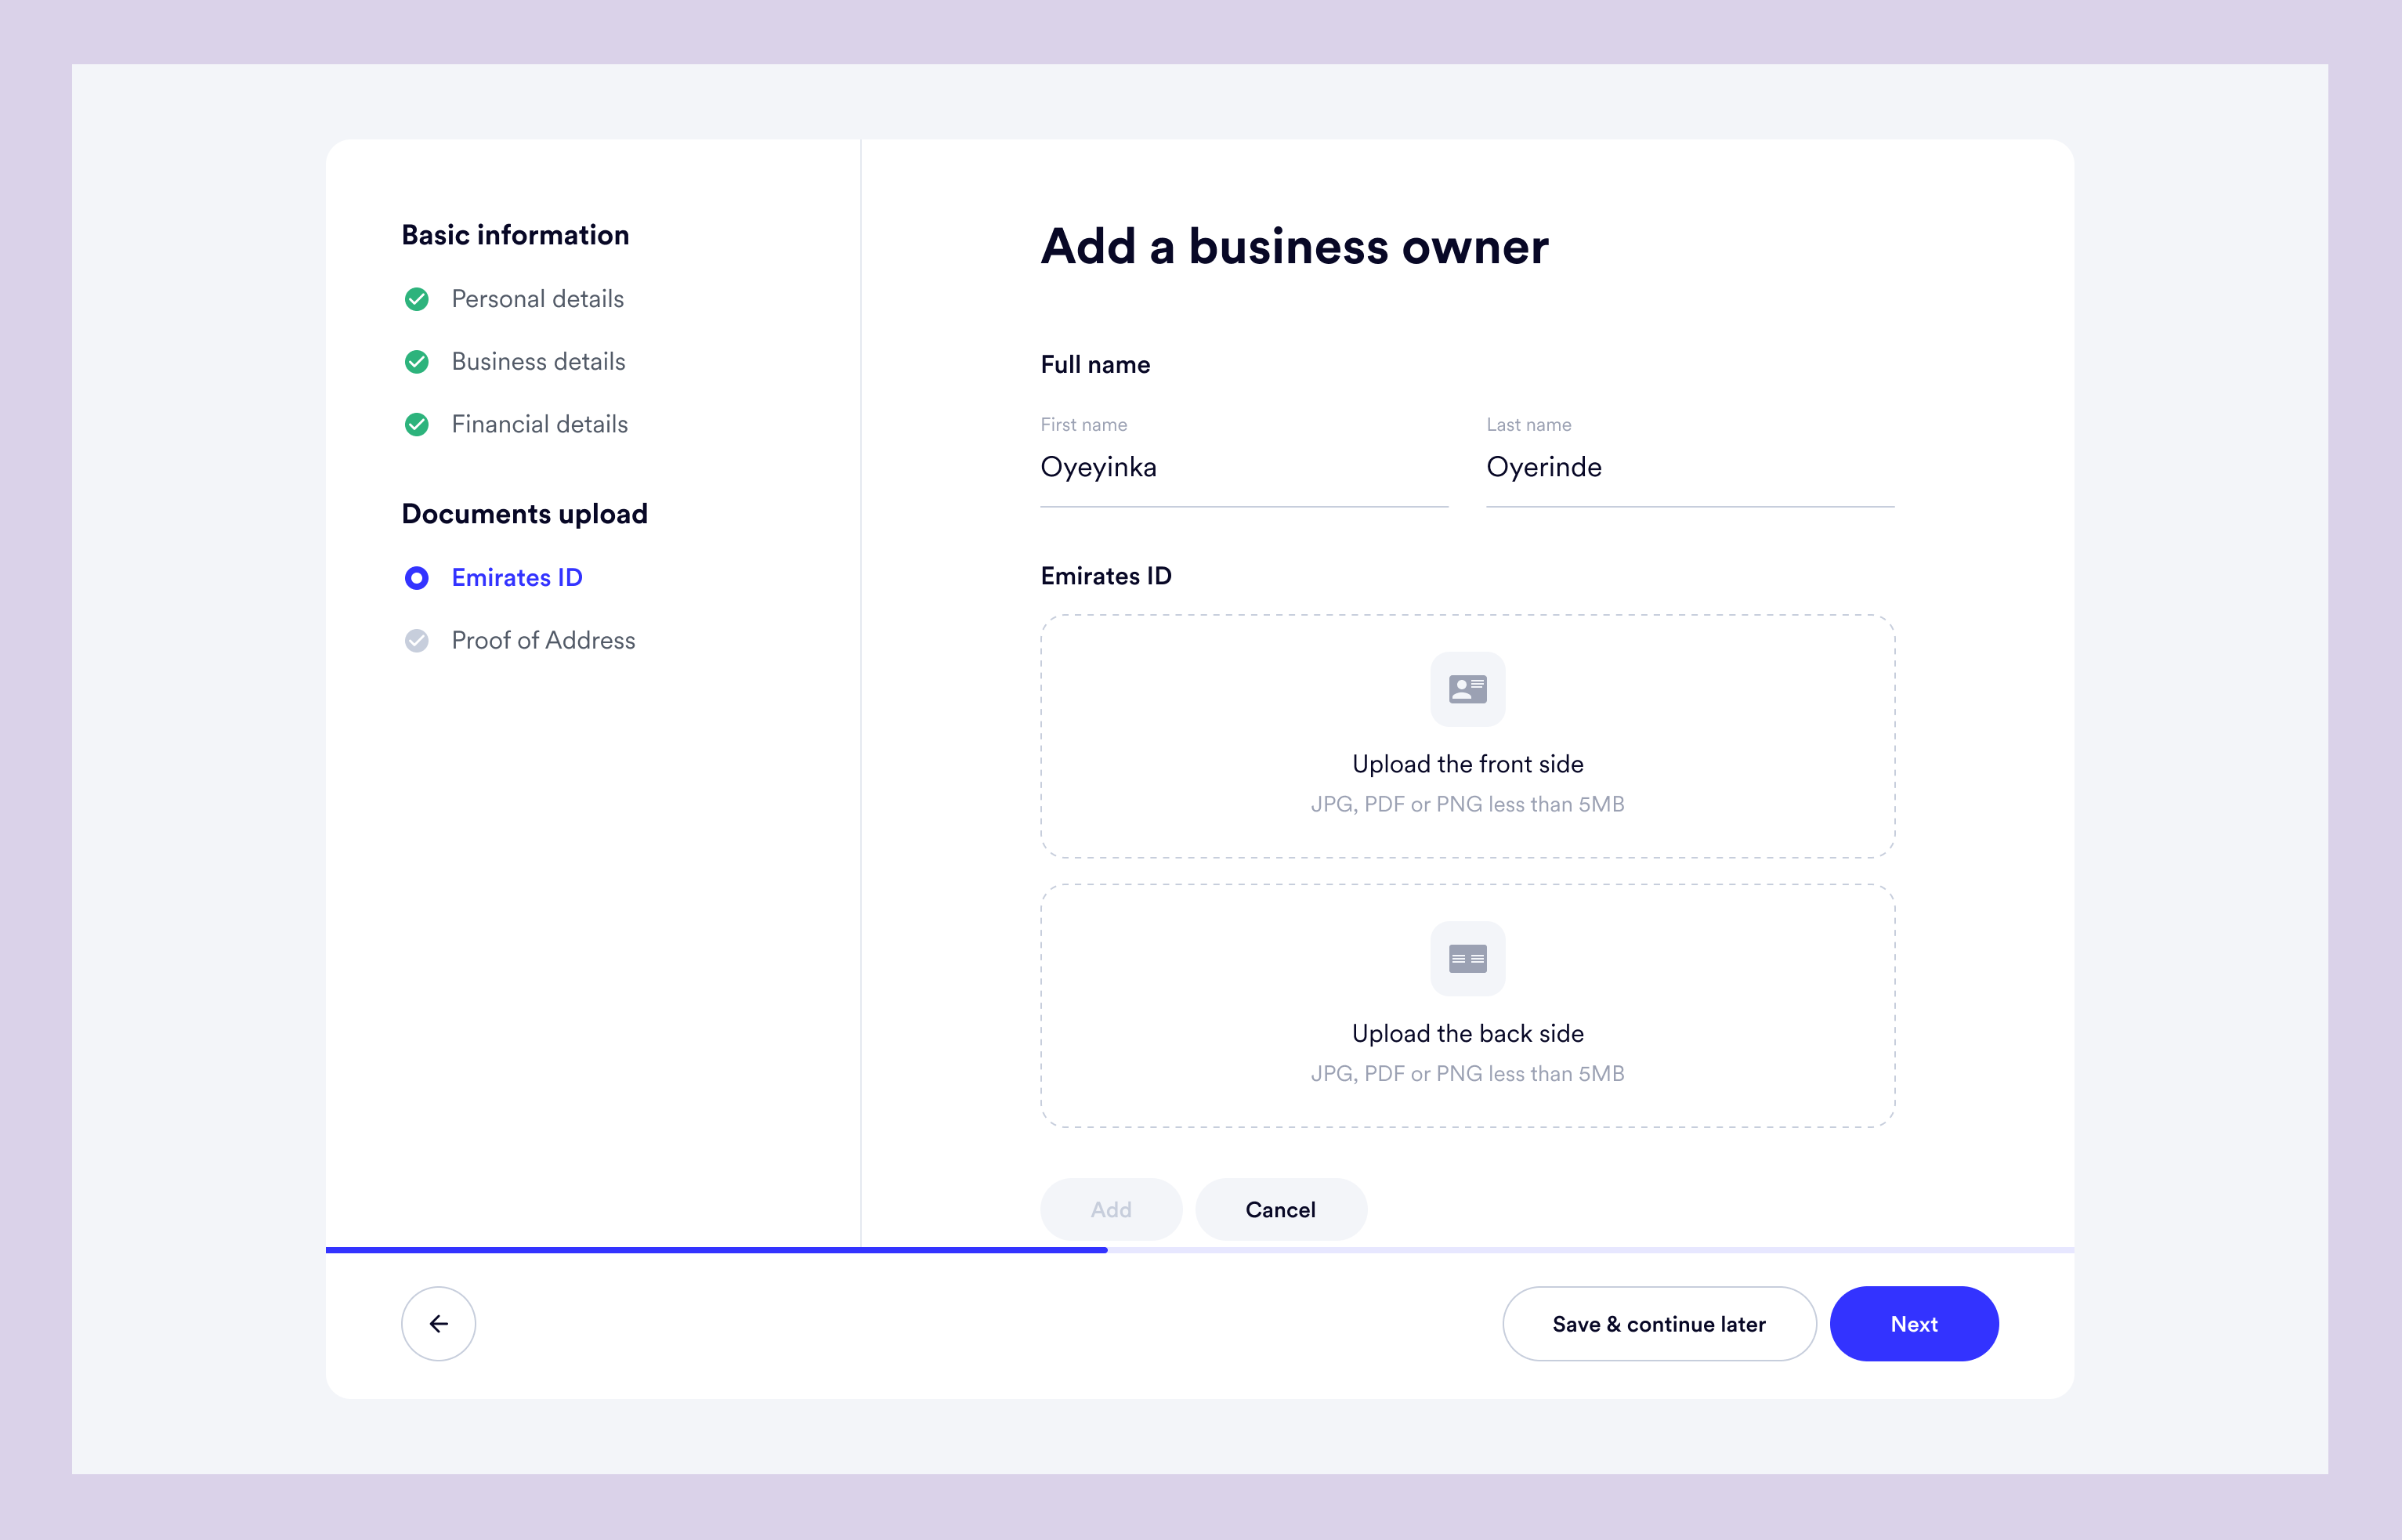Click the disabled Add button
The image size is (2402, 1540).
tap(1110, 1209)
